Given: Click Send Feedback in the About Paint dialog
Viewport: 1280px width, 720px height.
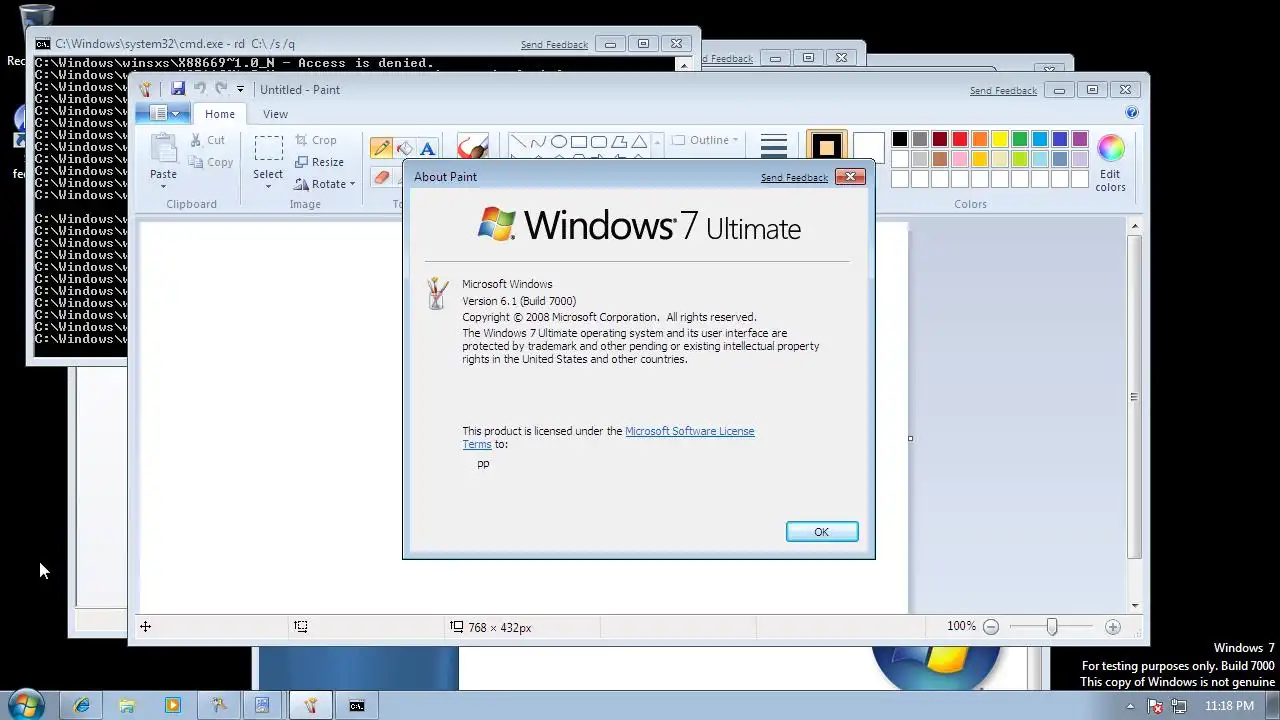Looking at the screenshot, I should click(x=794, y=178).
